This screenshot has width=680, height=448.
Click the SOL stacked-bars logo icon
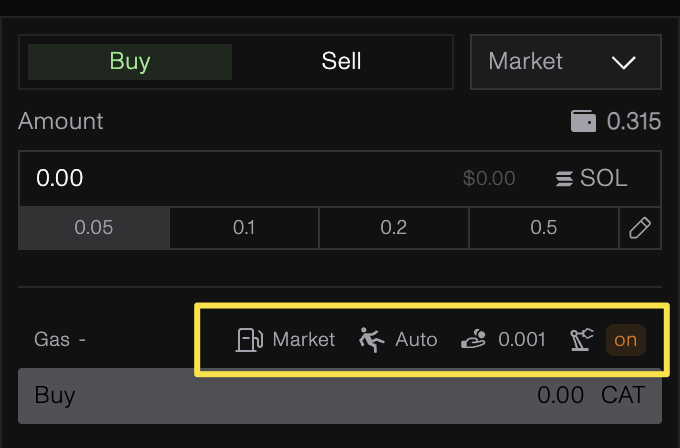565,179
